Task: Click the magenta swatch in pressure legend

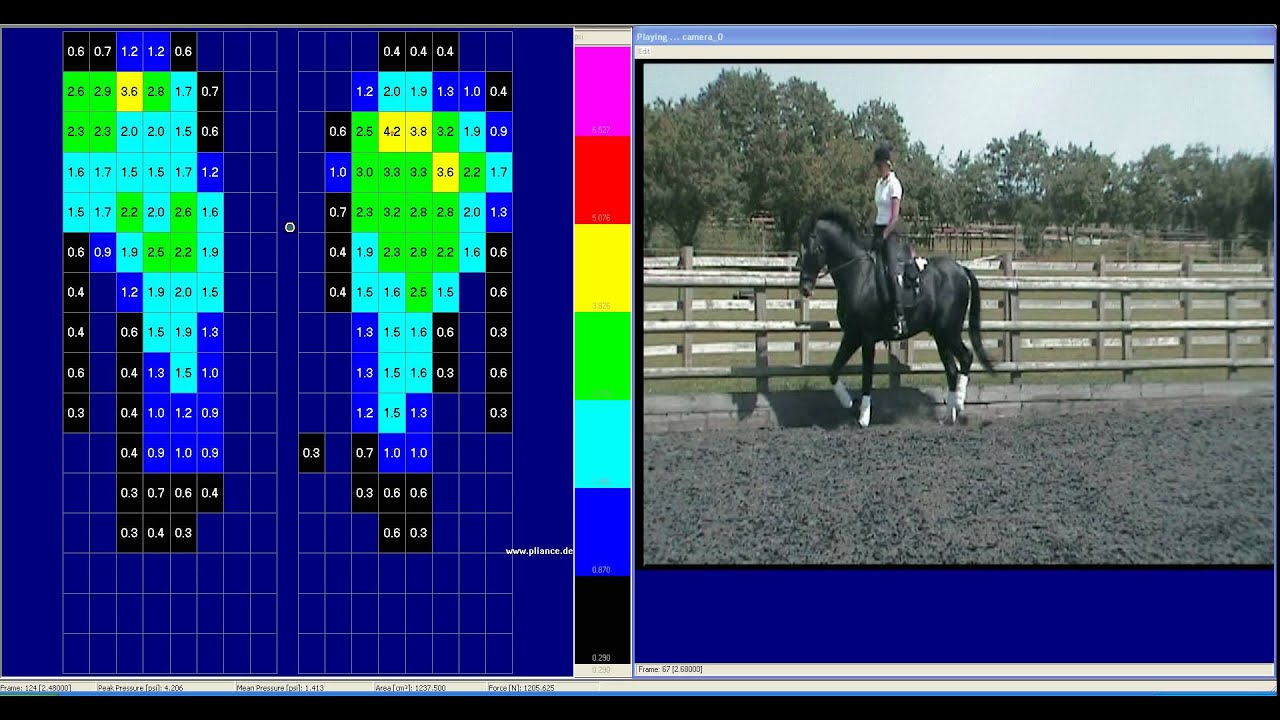Action: (602, 91)
